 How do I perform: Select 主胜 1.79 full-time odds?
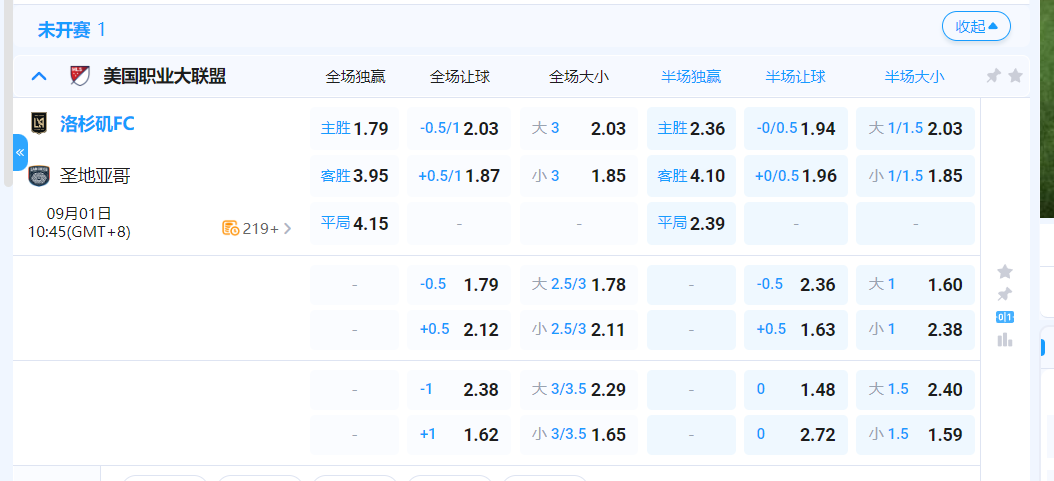[354, 128]
